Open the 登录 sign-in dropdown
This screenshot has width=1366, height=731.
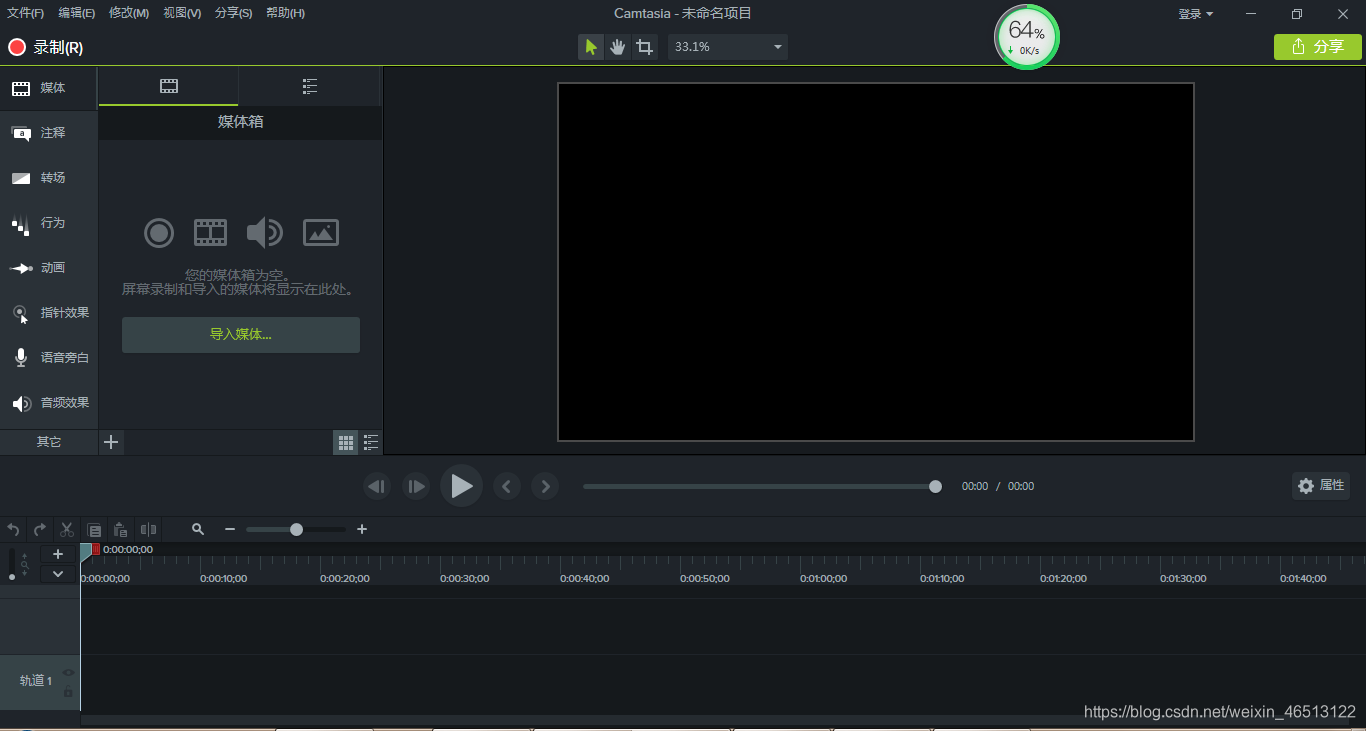[x=1196, y=14]
